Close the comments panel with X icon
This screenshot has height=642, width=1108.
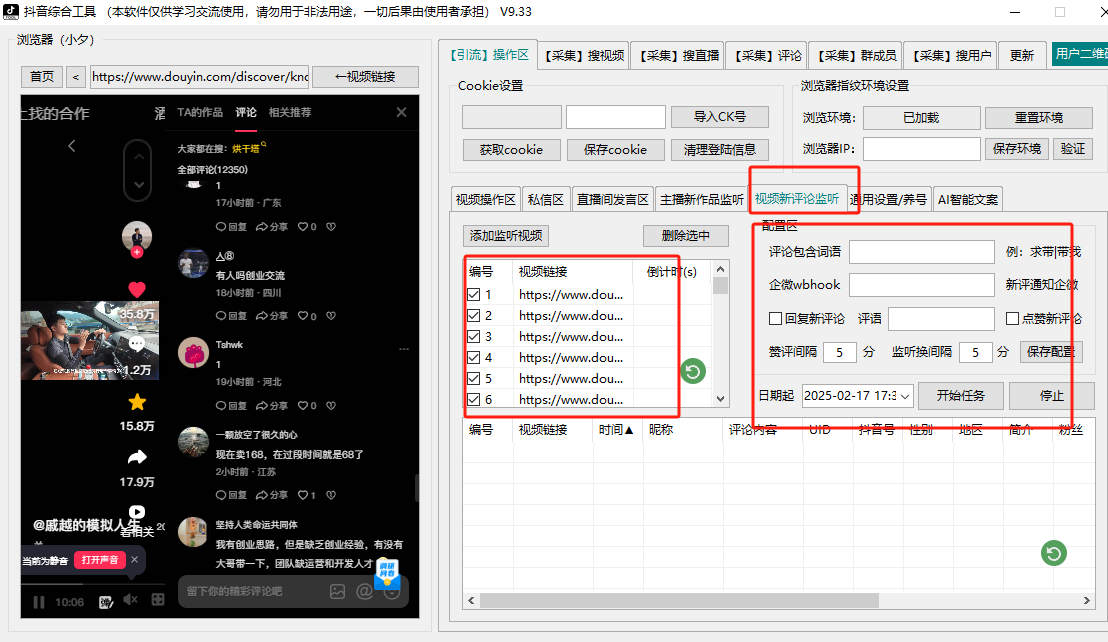(402, 113)
